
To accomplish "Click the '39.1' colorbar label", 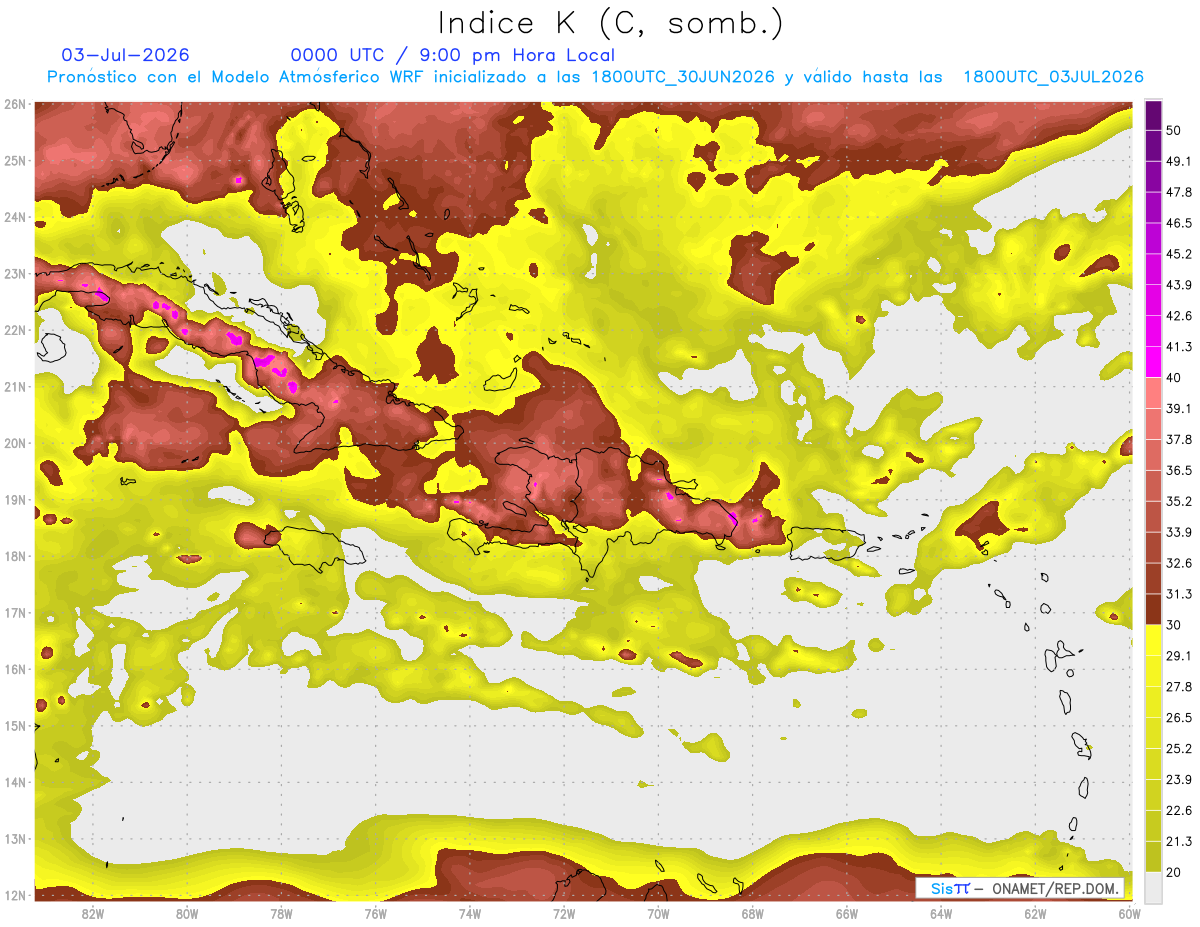I will pos(1178,409).
